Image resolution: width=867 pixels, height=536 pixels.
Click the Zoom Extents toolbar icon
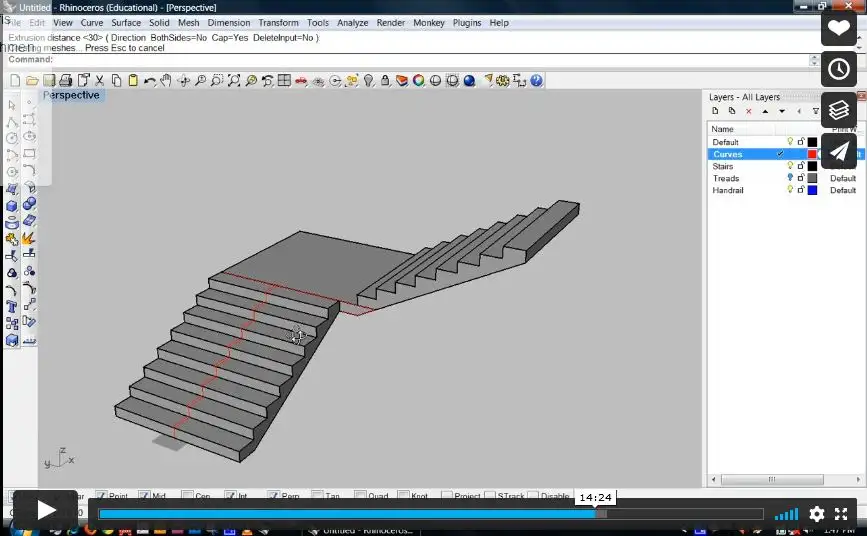coord(234,81)
